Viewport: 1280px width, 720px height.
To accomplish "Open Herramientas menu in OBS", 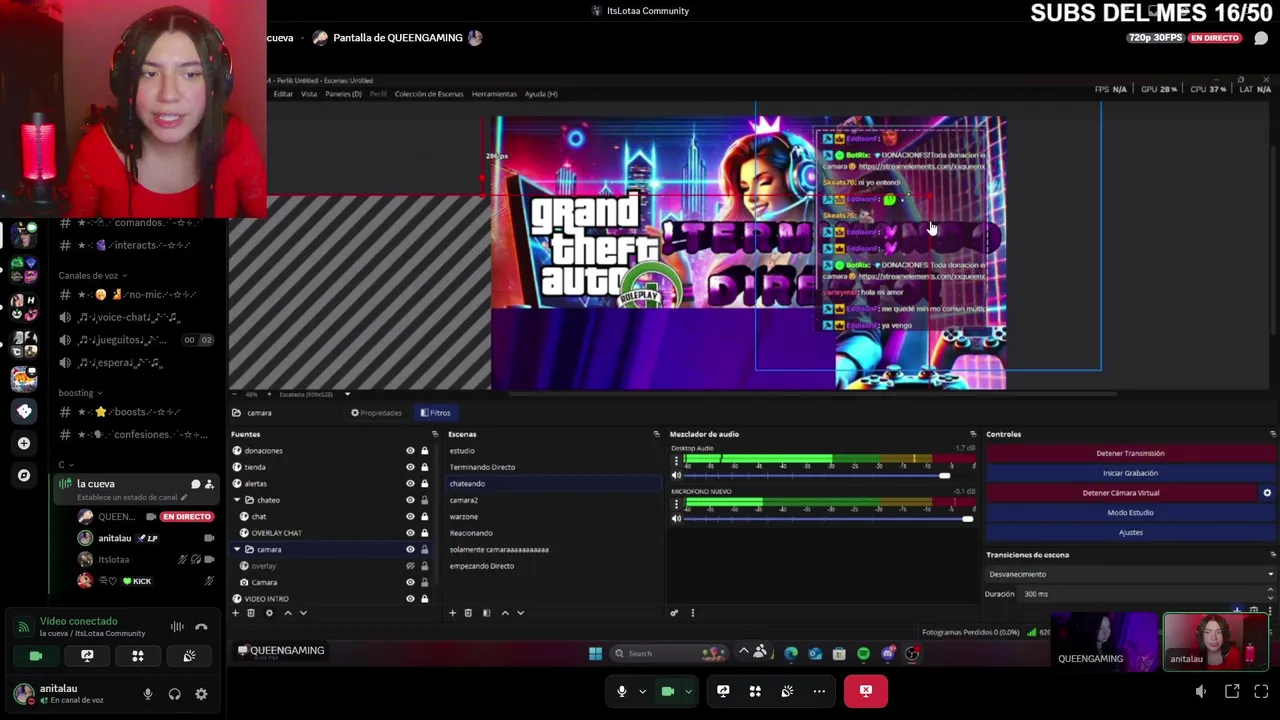I will [x=494, y=94].
